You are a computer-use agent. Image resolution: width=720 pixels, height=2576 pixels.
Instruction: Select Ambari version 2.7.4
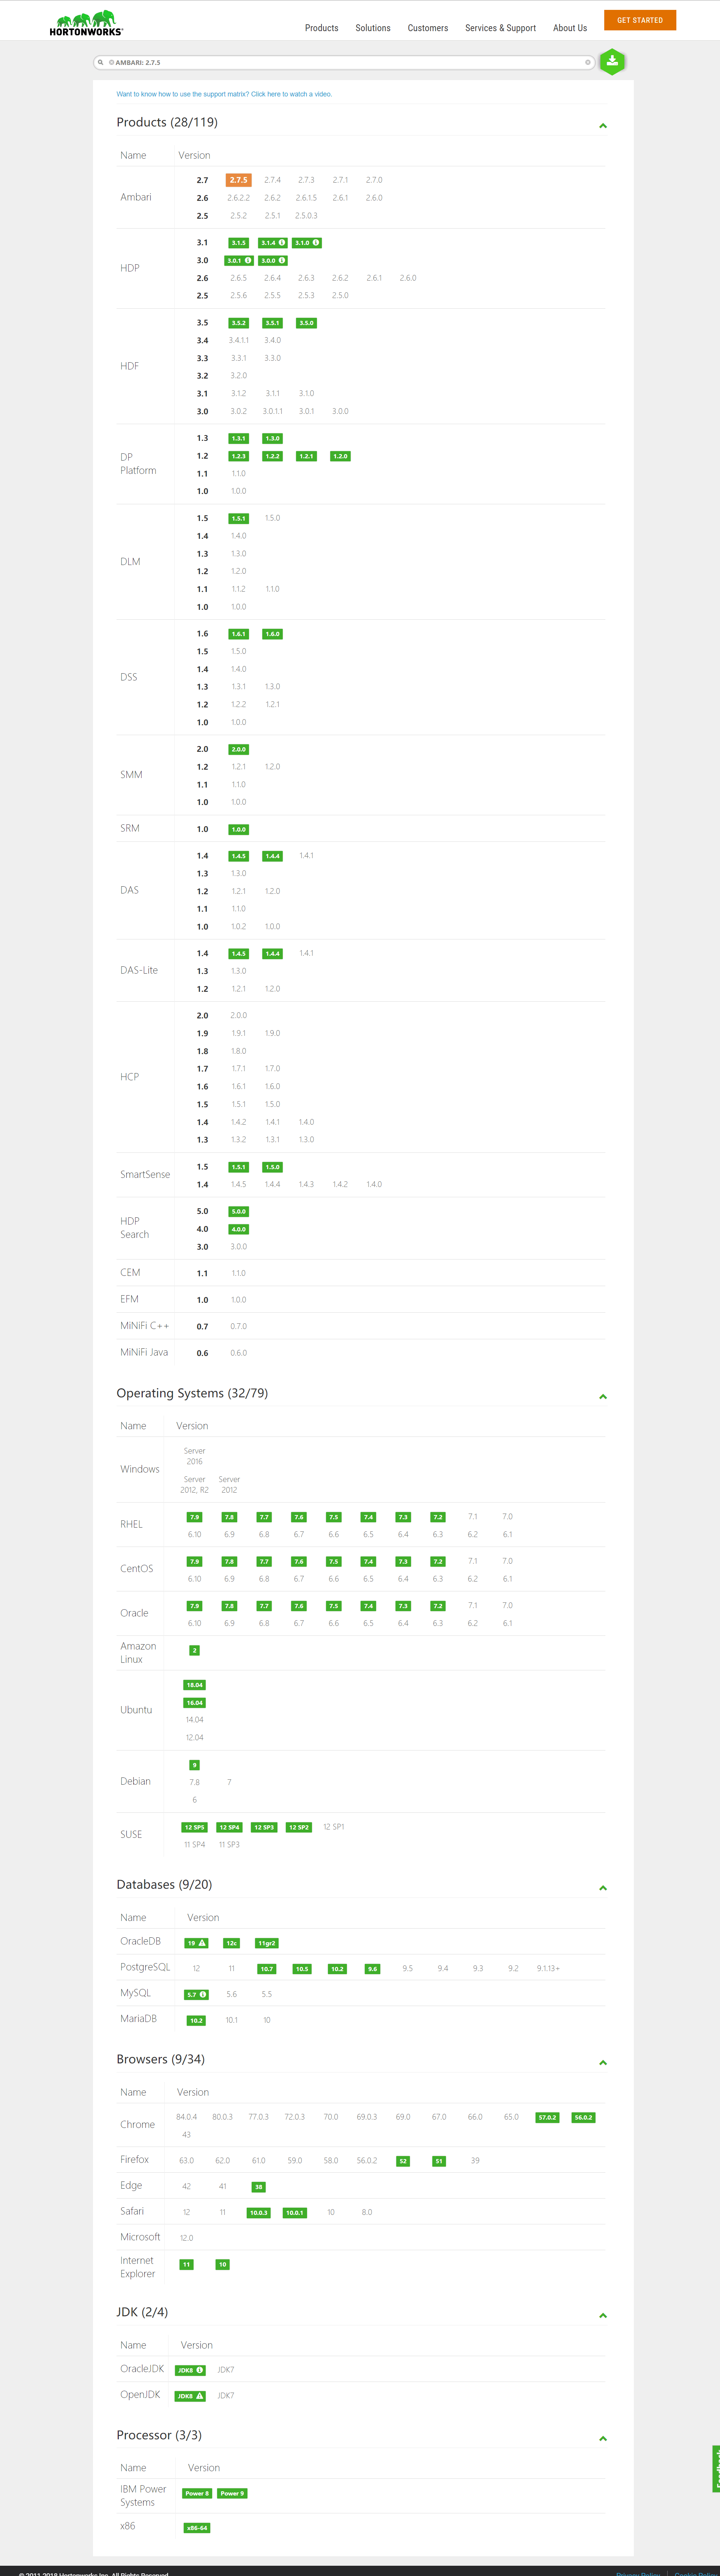coord(272,180)
